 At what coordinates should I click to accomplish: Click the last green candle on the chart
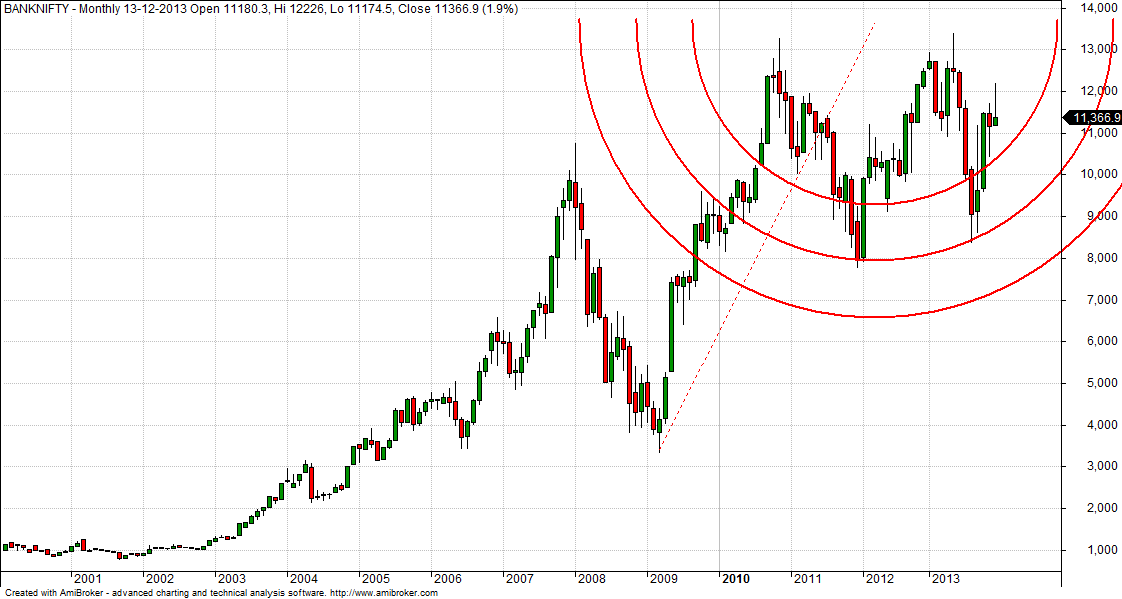coord(995,121)
